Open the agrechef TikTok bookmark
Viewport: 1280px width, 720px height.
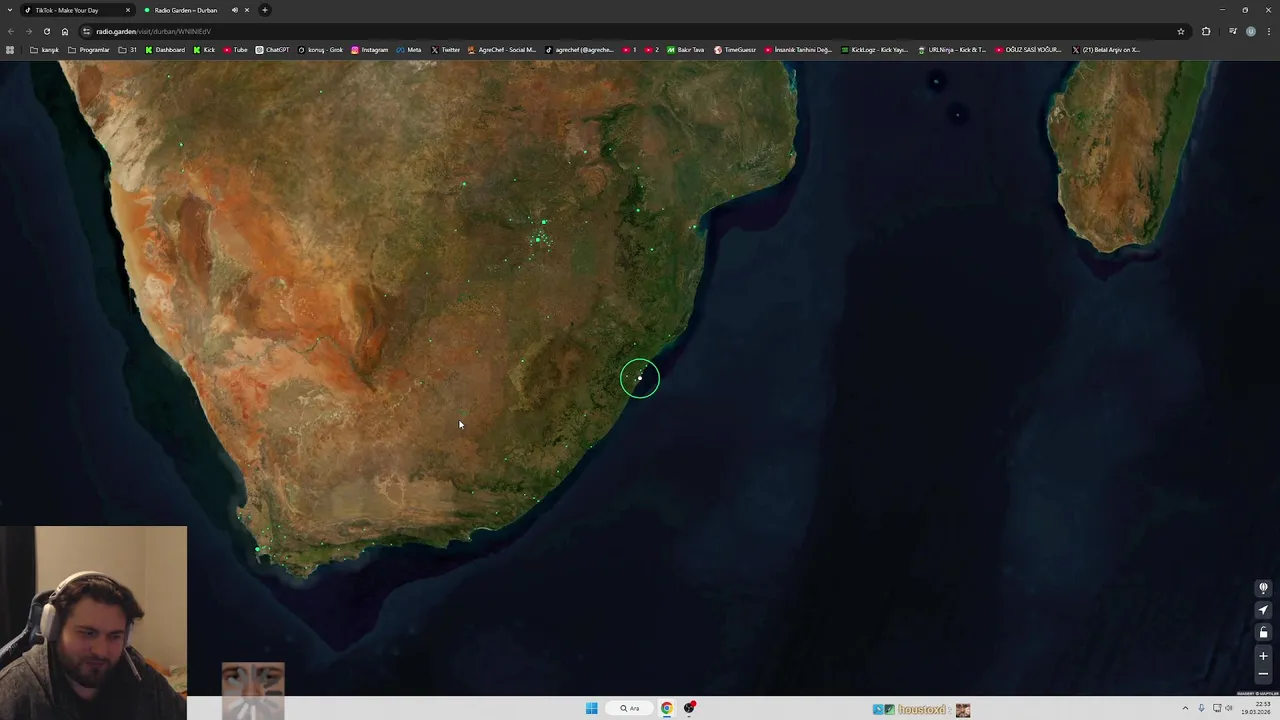579,50
